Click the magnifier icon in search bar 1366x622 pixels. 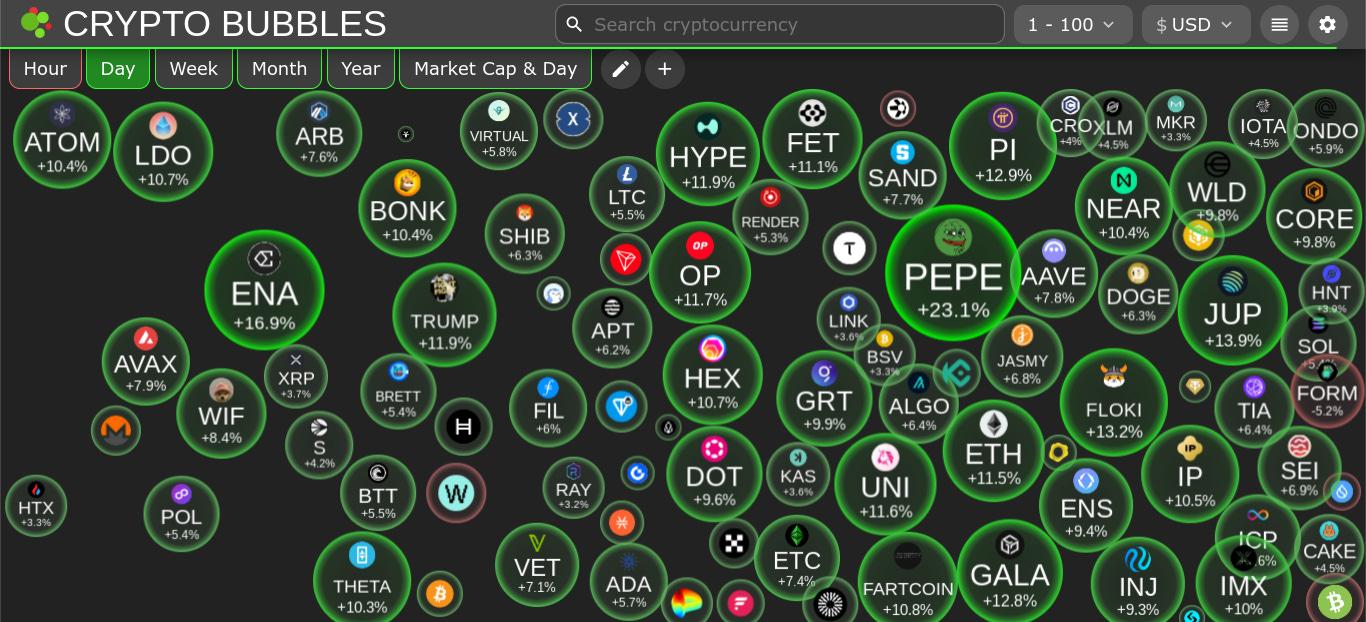[x=574, y=24]
